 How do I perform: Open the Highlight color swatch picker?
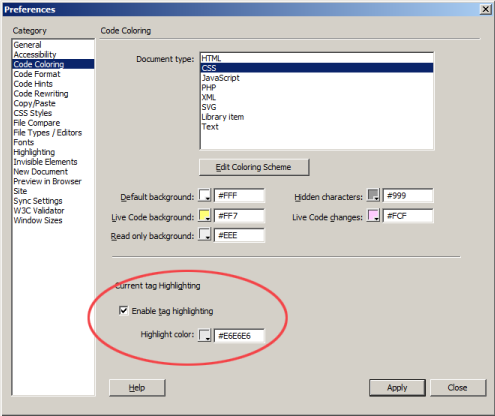point(205,335)
